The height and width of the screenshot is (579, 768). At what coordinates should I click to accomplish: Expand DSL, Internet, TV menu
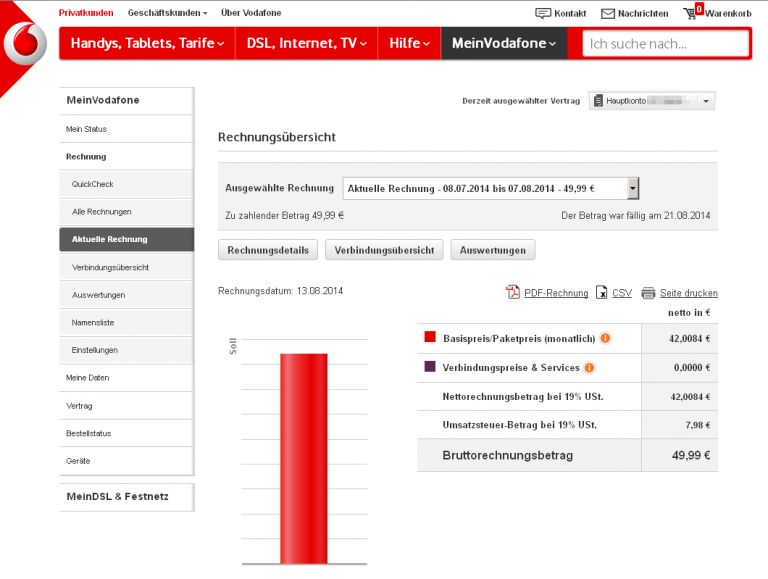tap(307, 43)
